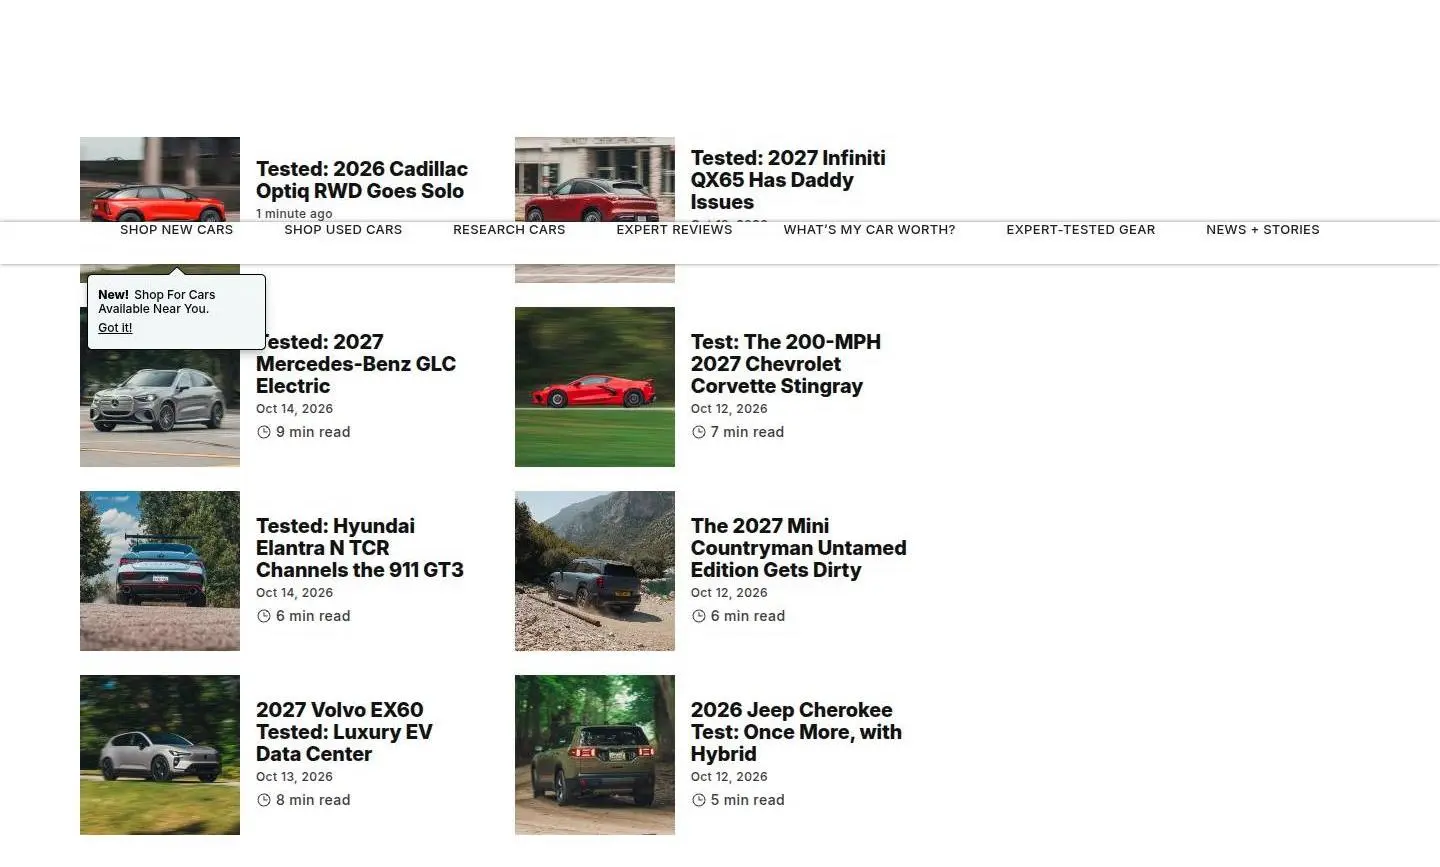
Task: Click the clock icon beside 5 min read
Action: 699,800
